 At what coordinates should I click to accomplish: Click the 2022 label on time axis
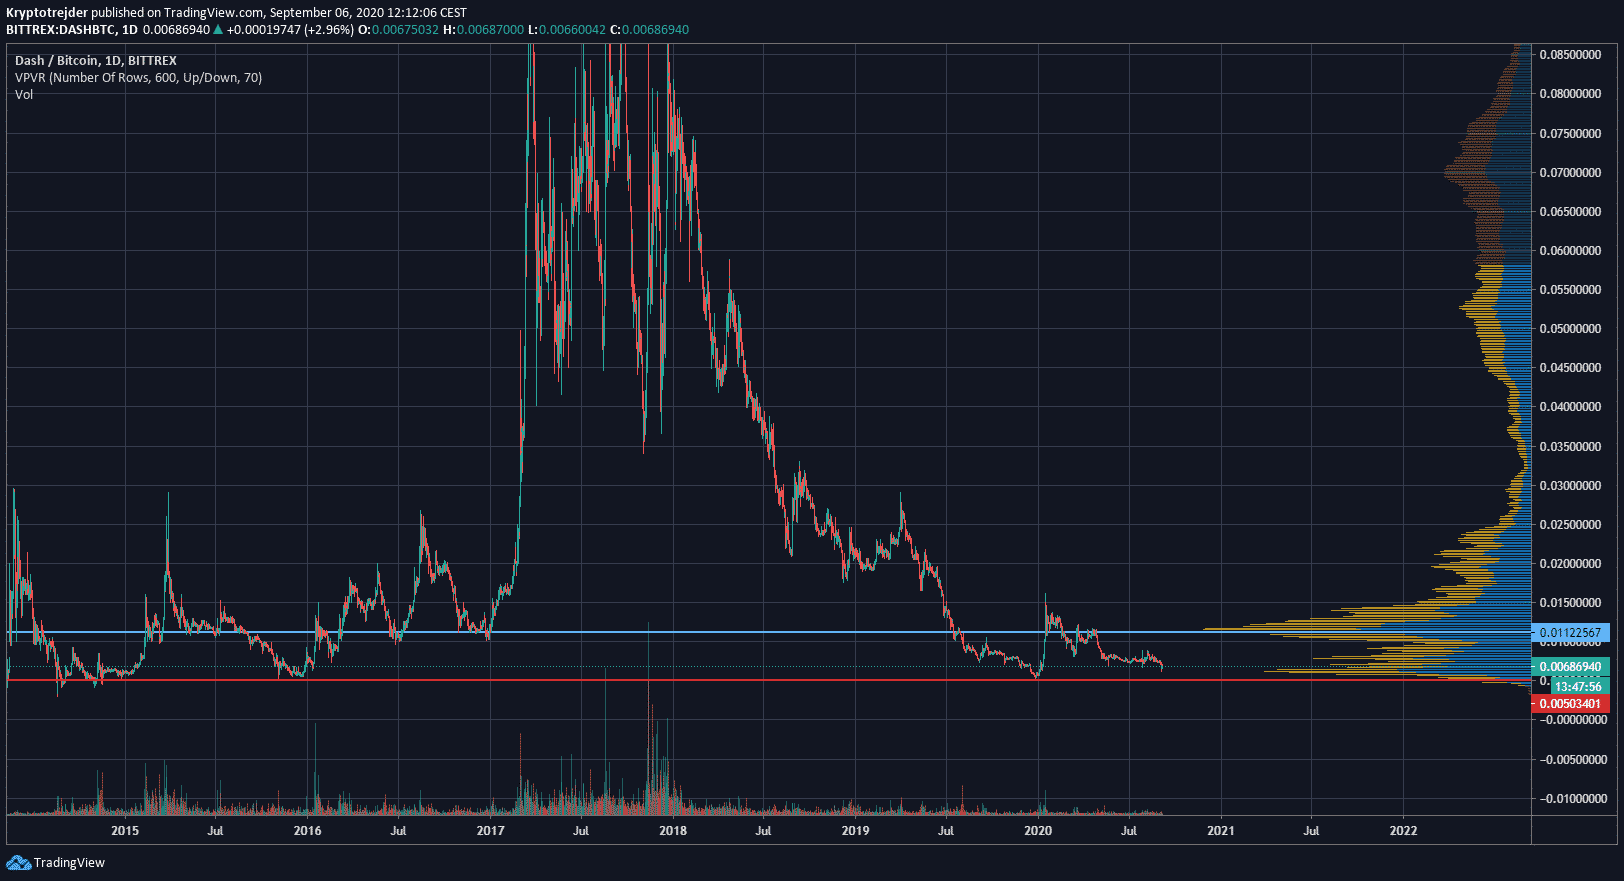tap(1403, 831)
